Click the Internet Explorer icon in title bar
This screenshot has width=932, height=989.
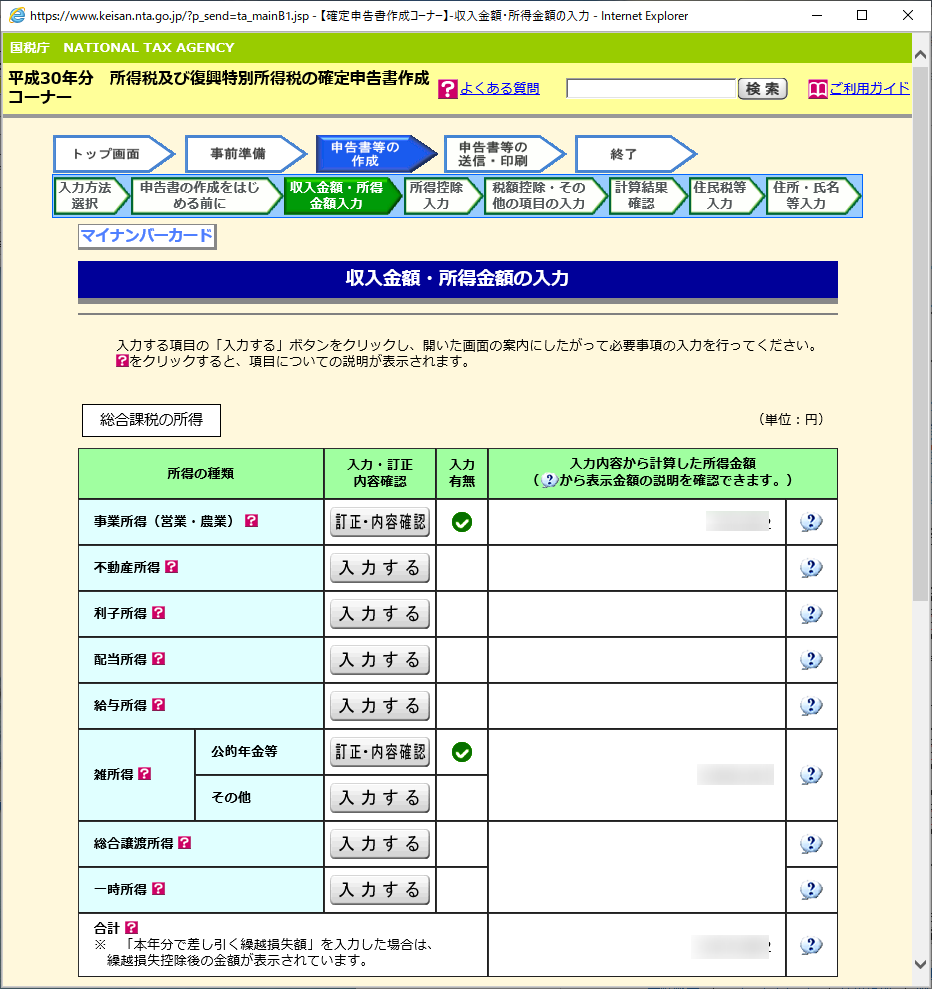coord(17,15)
